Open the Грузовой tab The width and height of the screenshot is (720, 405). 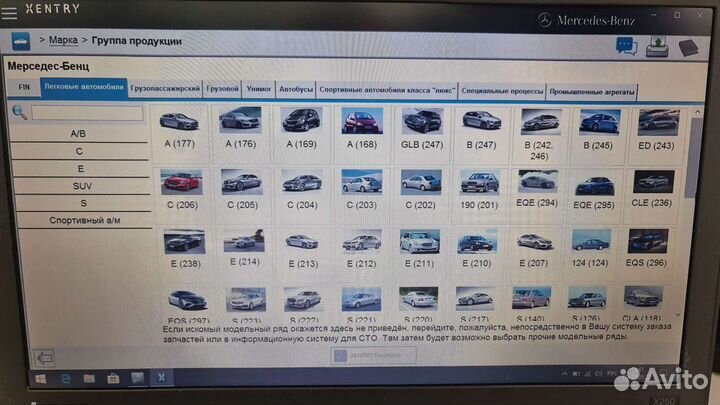222,88
